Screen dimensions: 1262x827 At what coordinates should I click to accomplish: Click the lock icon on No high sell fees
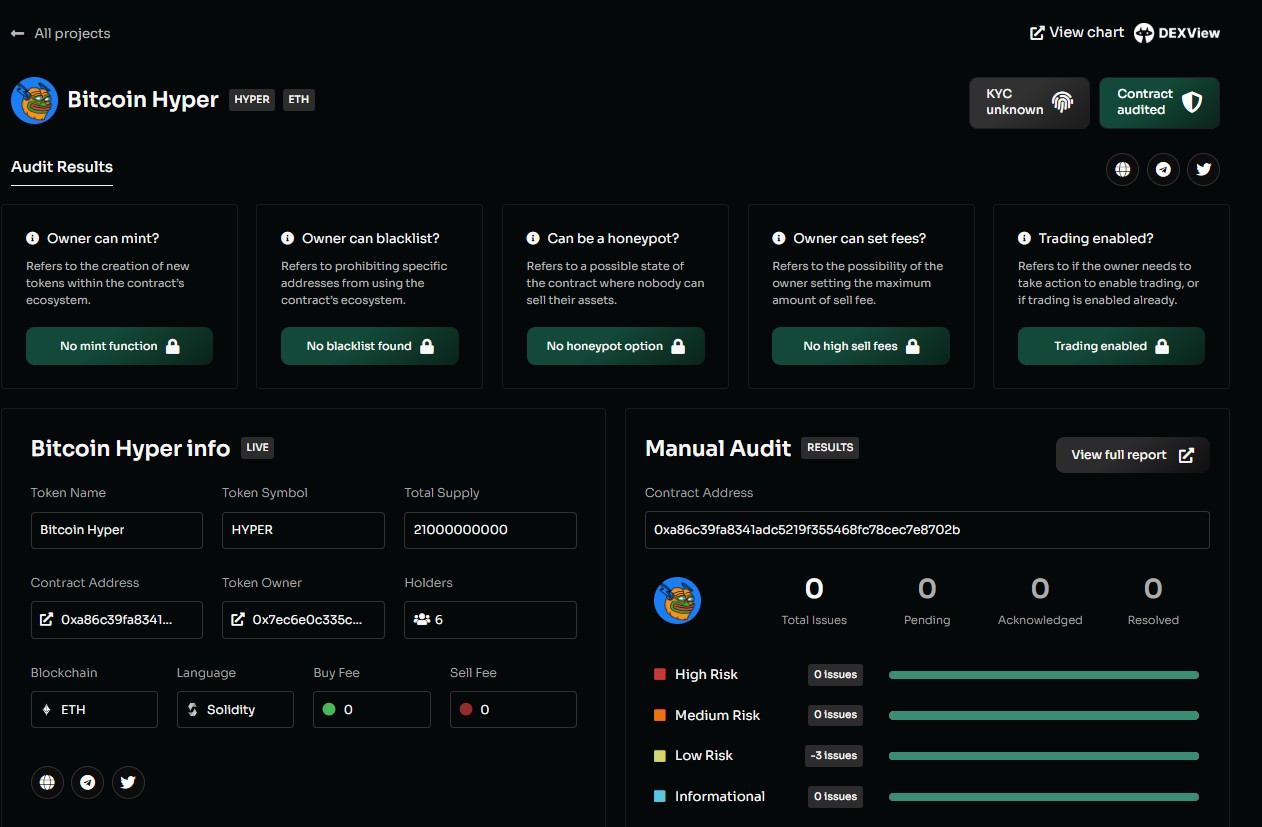click(912, 346)
